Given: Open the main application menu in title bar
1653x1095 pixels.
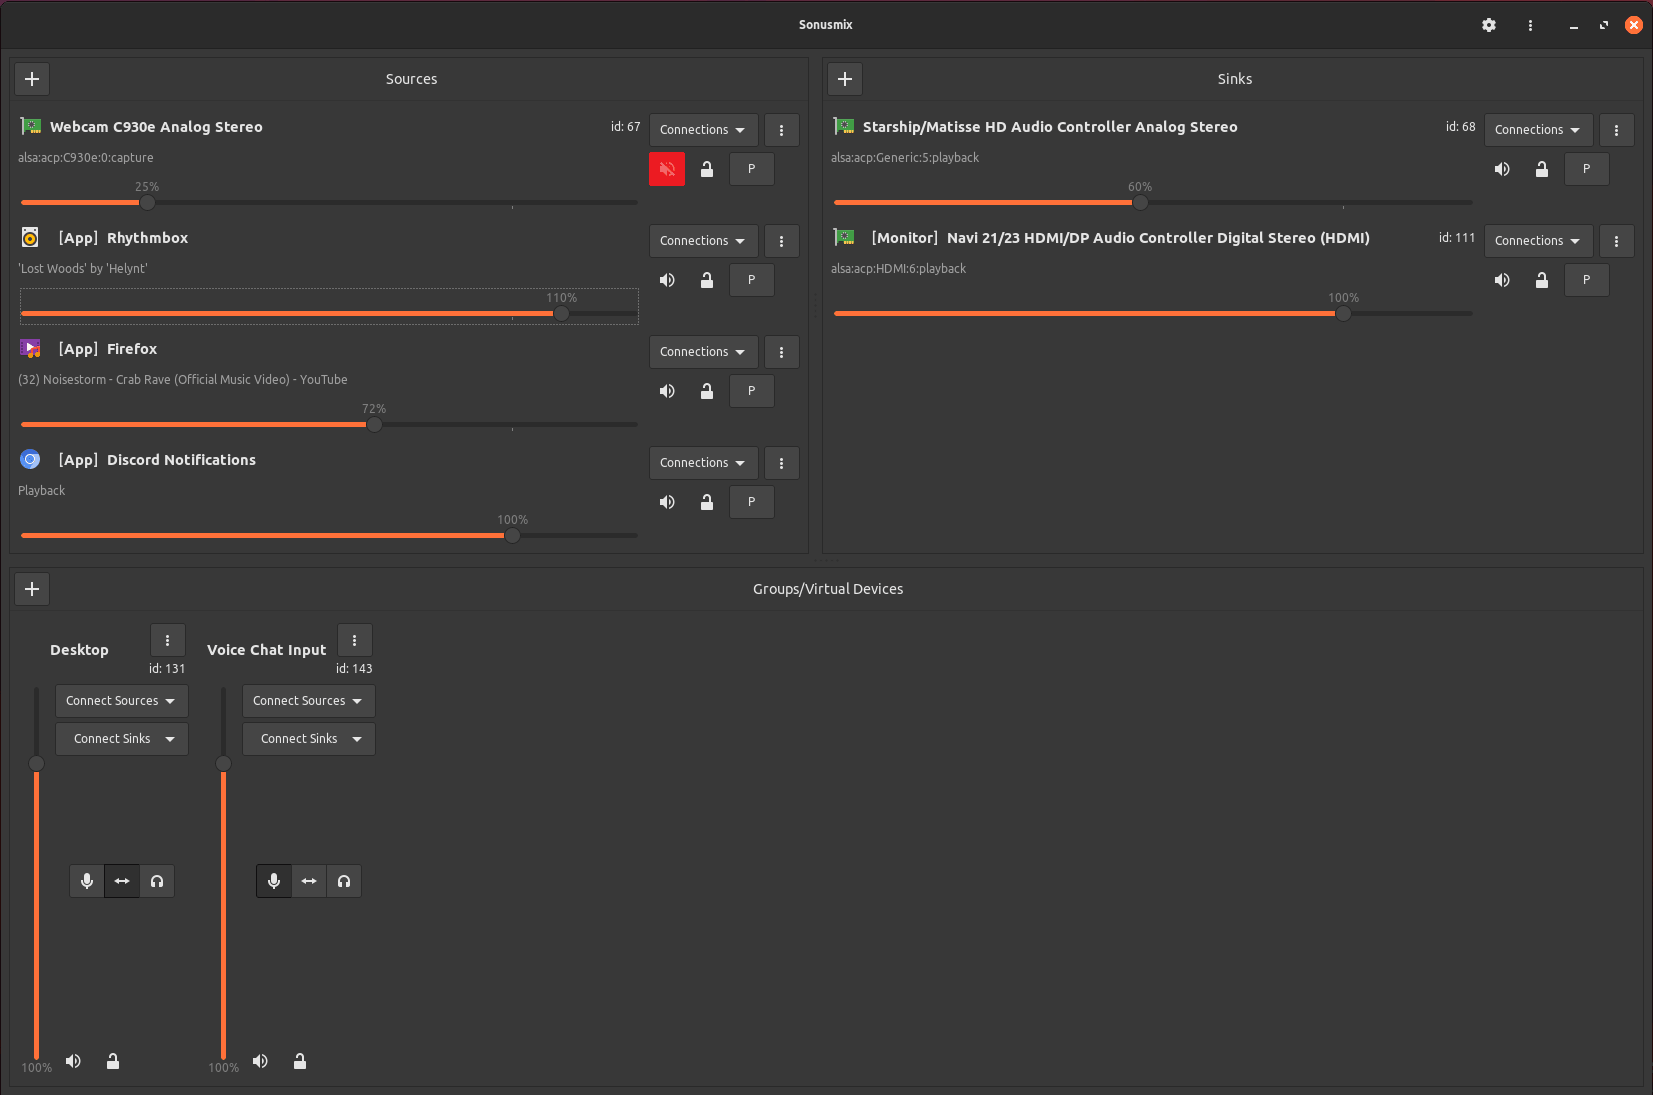Looking at the screenshot, I should coord(1530,25).
